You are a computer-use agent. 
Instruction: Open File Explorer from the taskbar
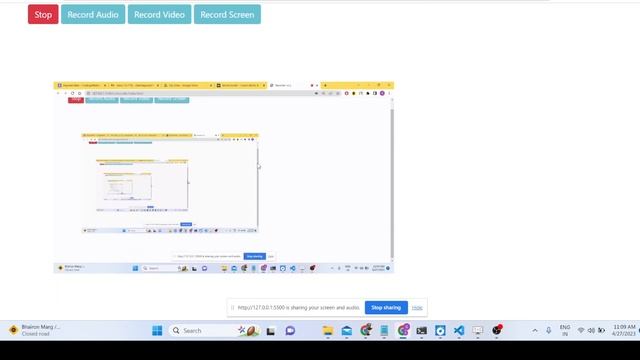[328, 331]
